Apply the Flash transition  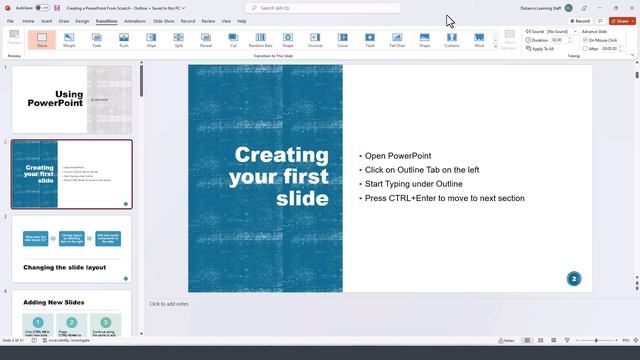(370, 40)
